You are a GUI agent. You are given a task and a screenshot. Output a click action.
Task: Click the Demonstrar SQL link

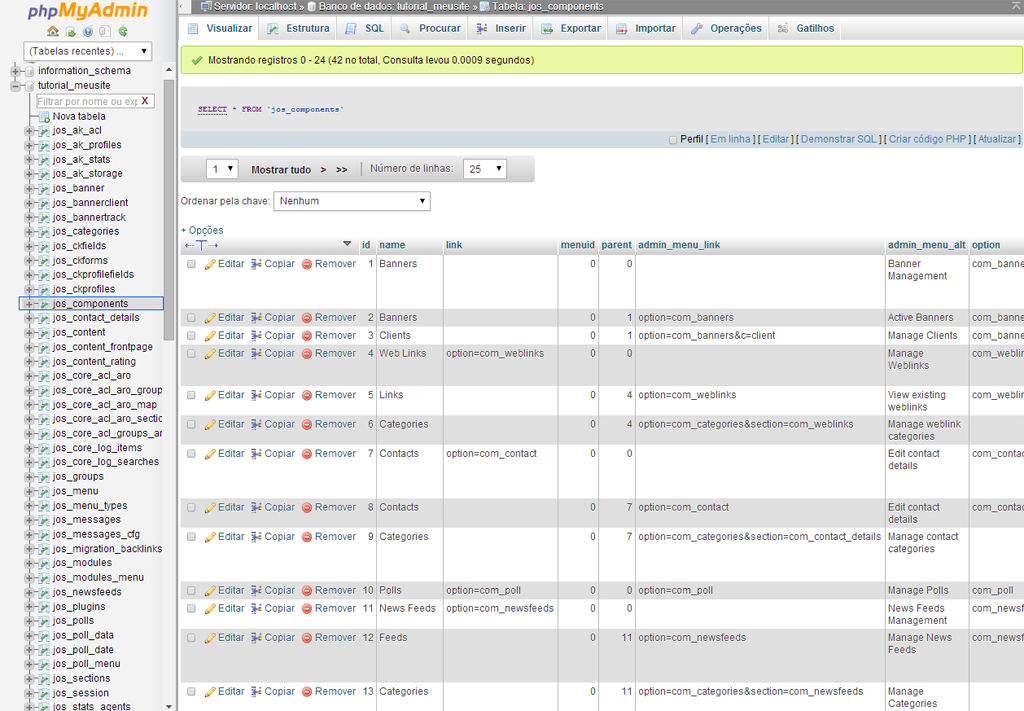[x=839, y=140]
